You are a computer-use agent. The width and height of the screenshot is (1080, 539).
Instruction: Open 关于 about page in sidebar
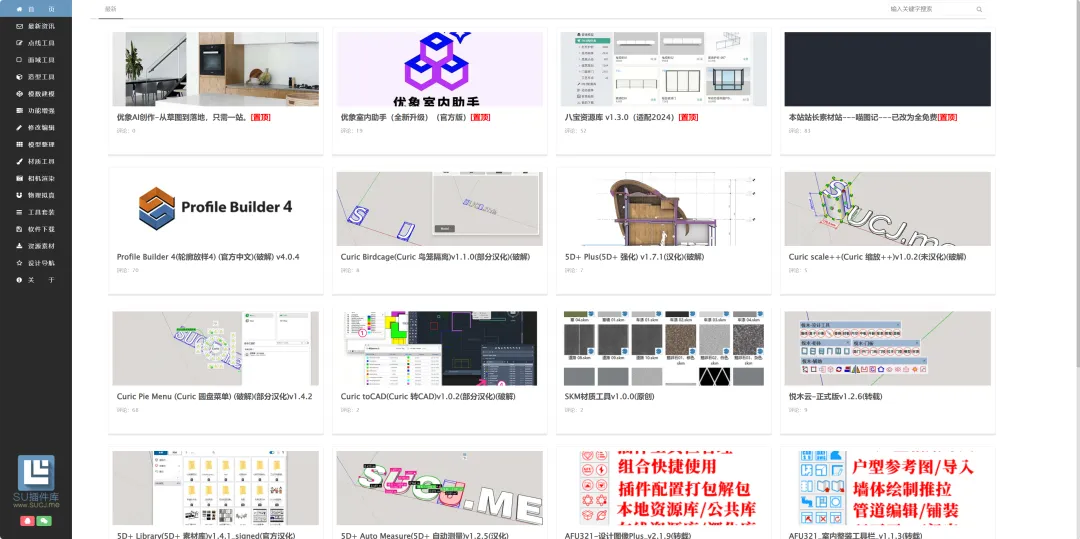coord(36,279)
